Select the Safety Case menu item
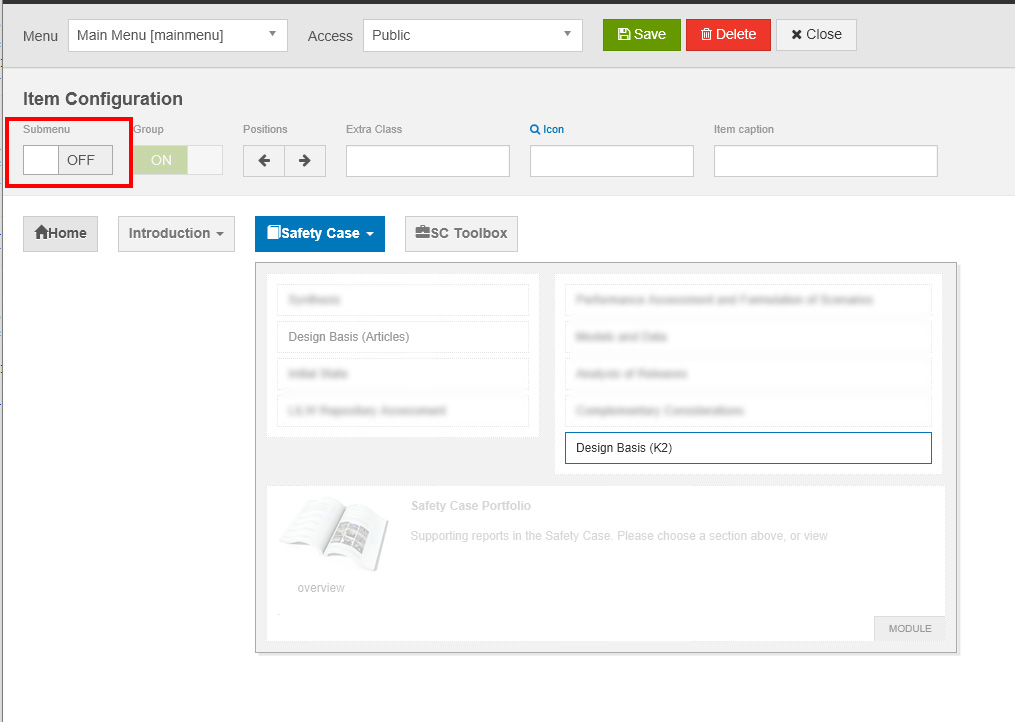Screen dimensions: 1015x722 320,233
